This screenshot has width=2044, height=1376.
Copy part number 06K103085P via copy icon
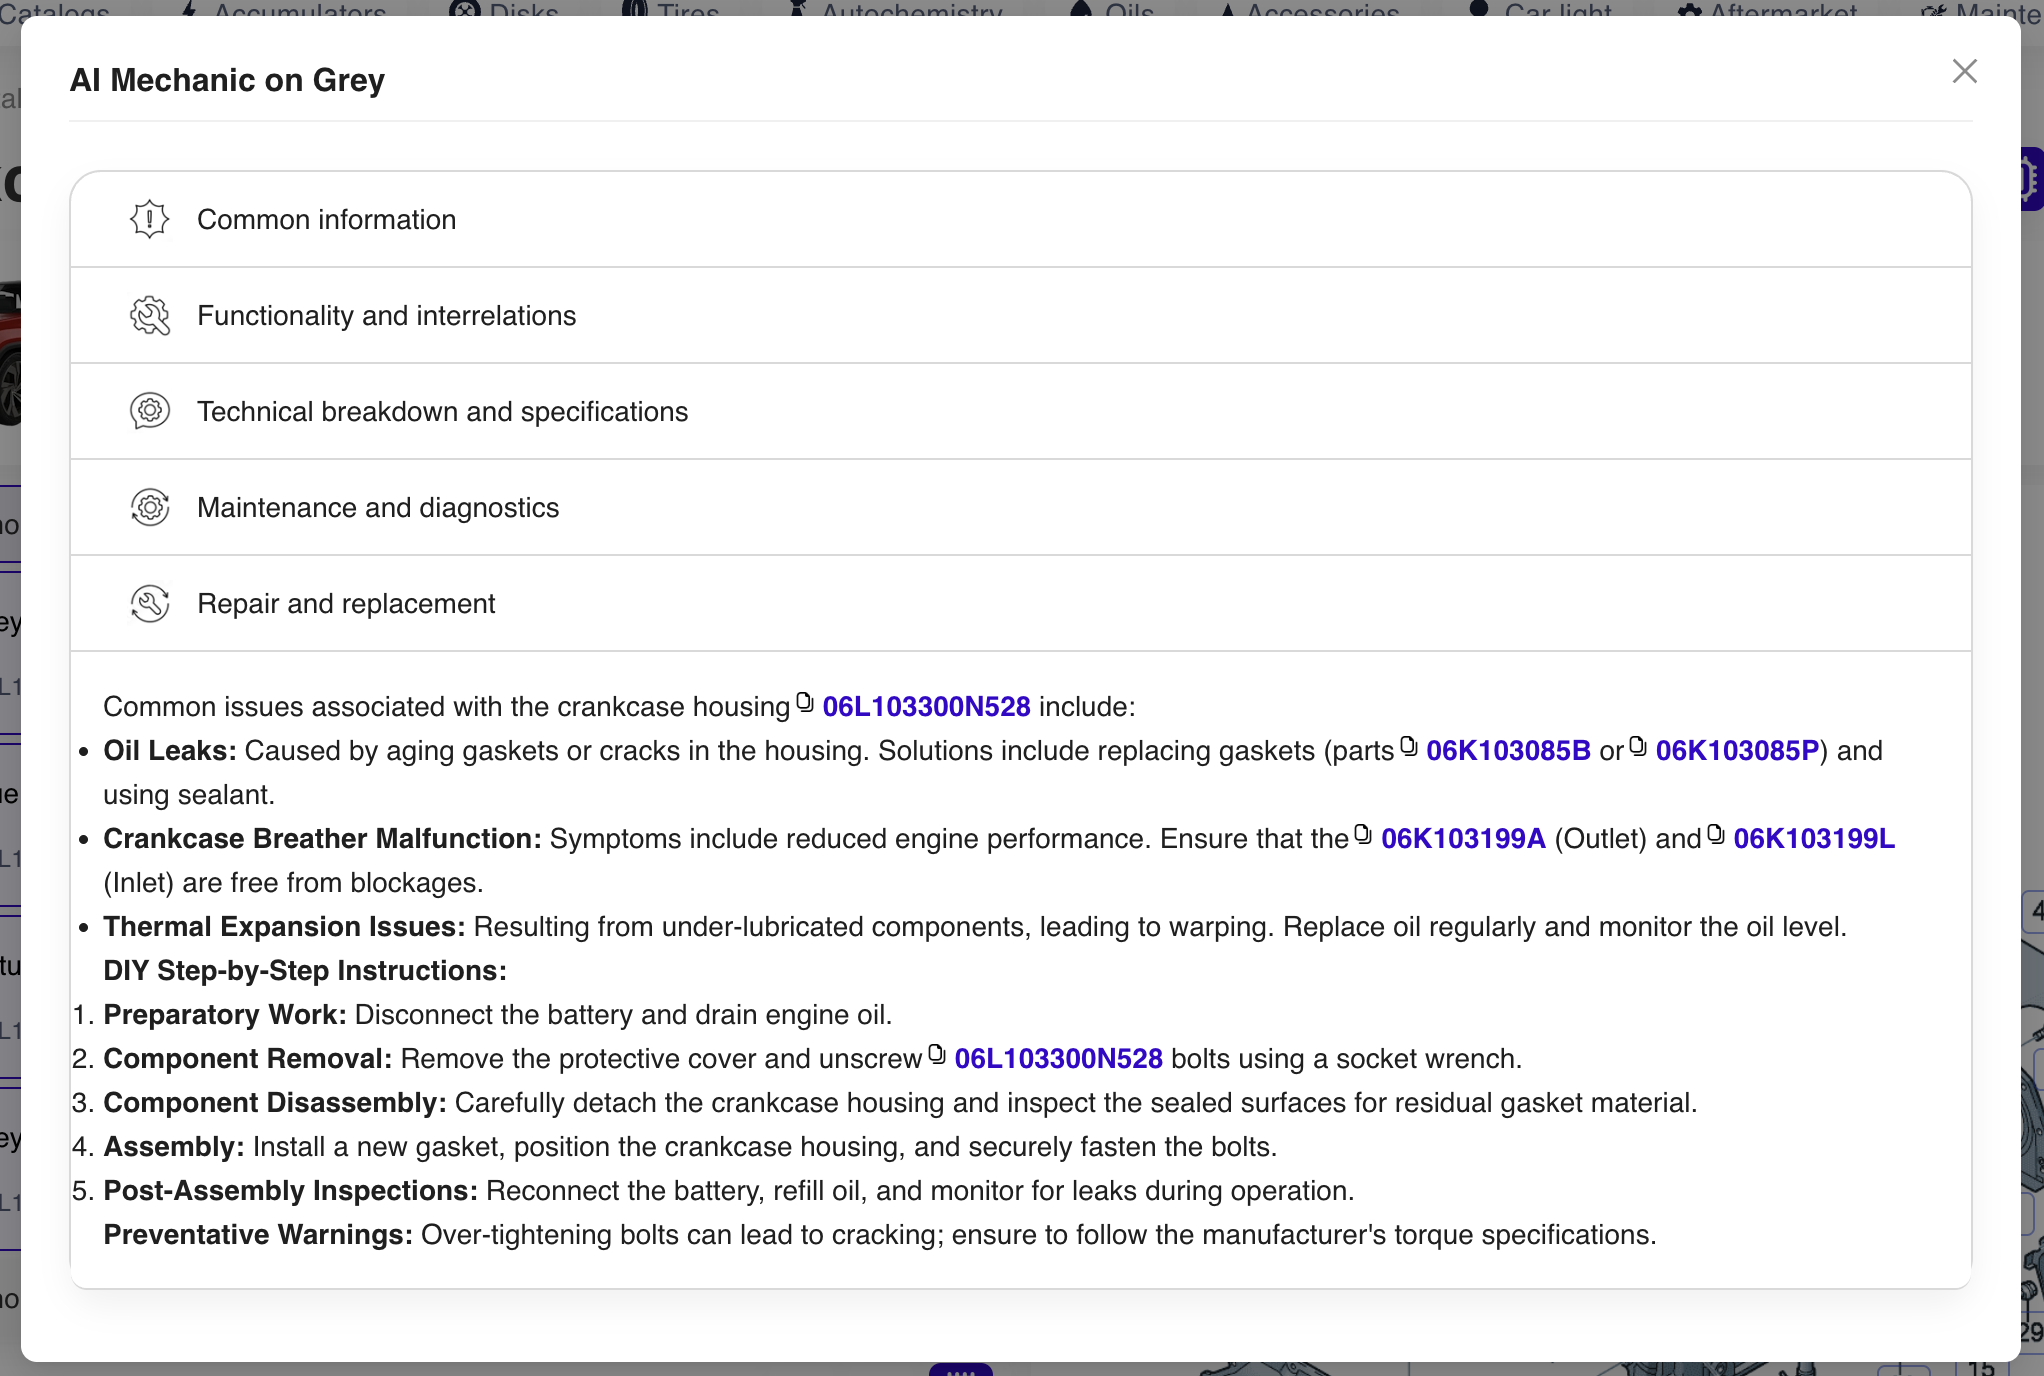coord(1638,746)
